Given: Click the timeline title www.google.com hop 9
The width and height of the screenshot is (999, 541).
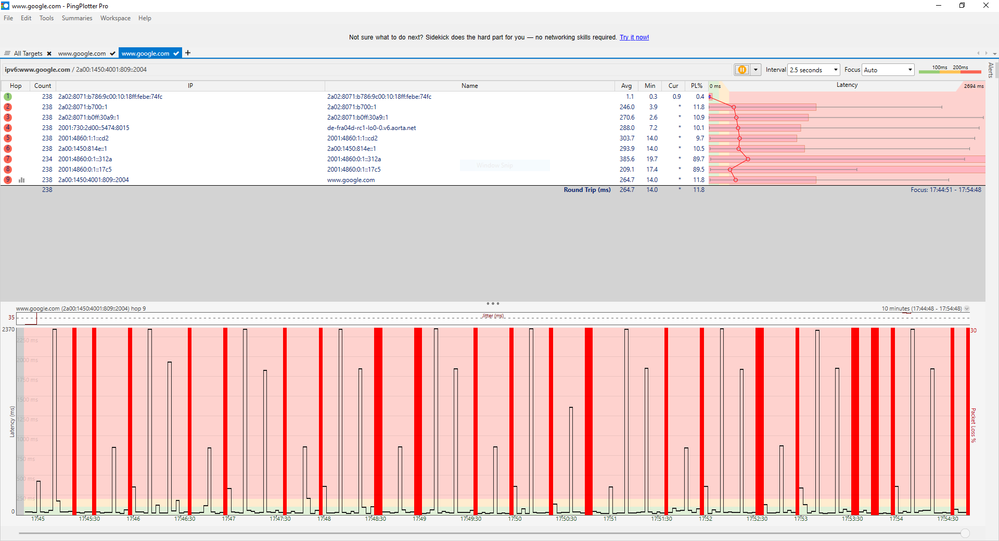Looking at the screenshot, I should (x=81, y=308).
